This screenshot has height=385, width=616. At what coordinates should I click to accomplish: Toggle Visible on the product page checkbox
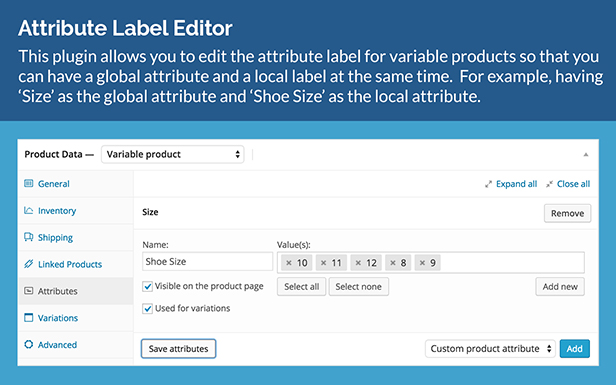pos(147,286)
